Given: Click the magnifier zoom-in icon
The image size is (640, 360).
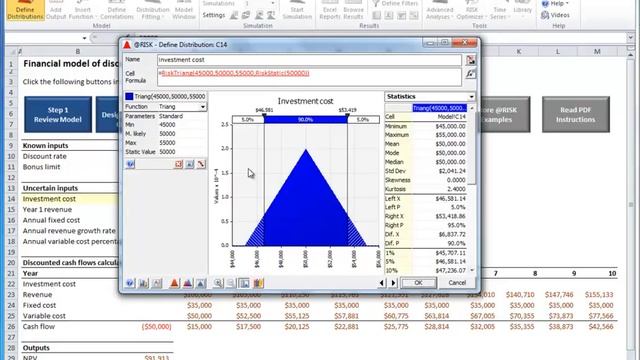Looking at the screenshot, I should 218,283.
